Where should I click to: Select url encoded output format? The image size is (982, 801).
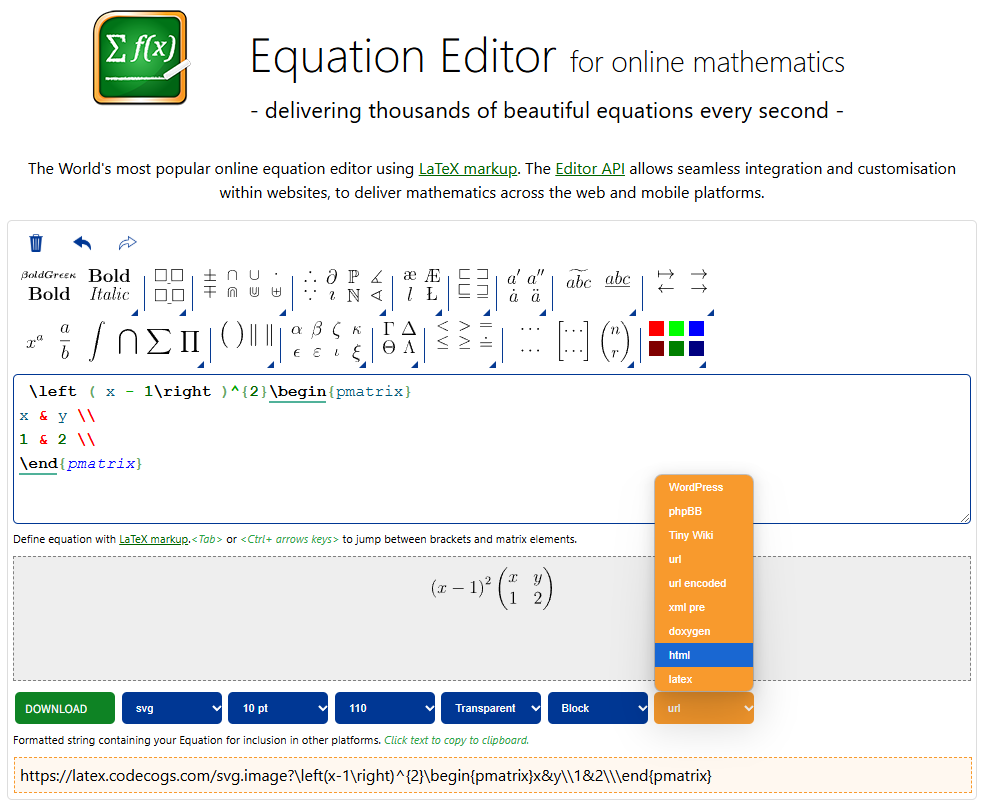[x=704, y=583]
